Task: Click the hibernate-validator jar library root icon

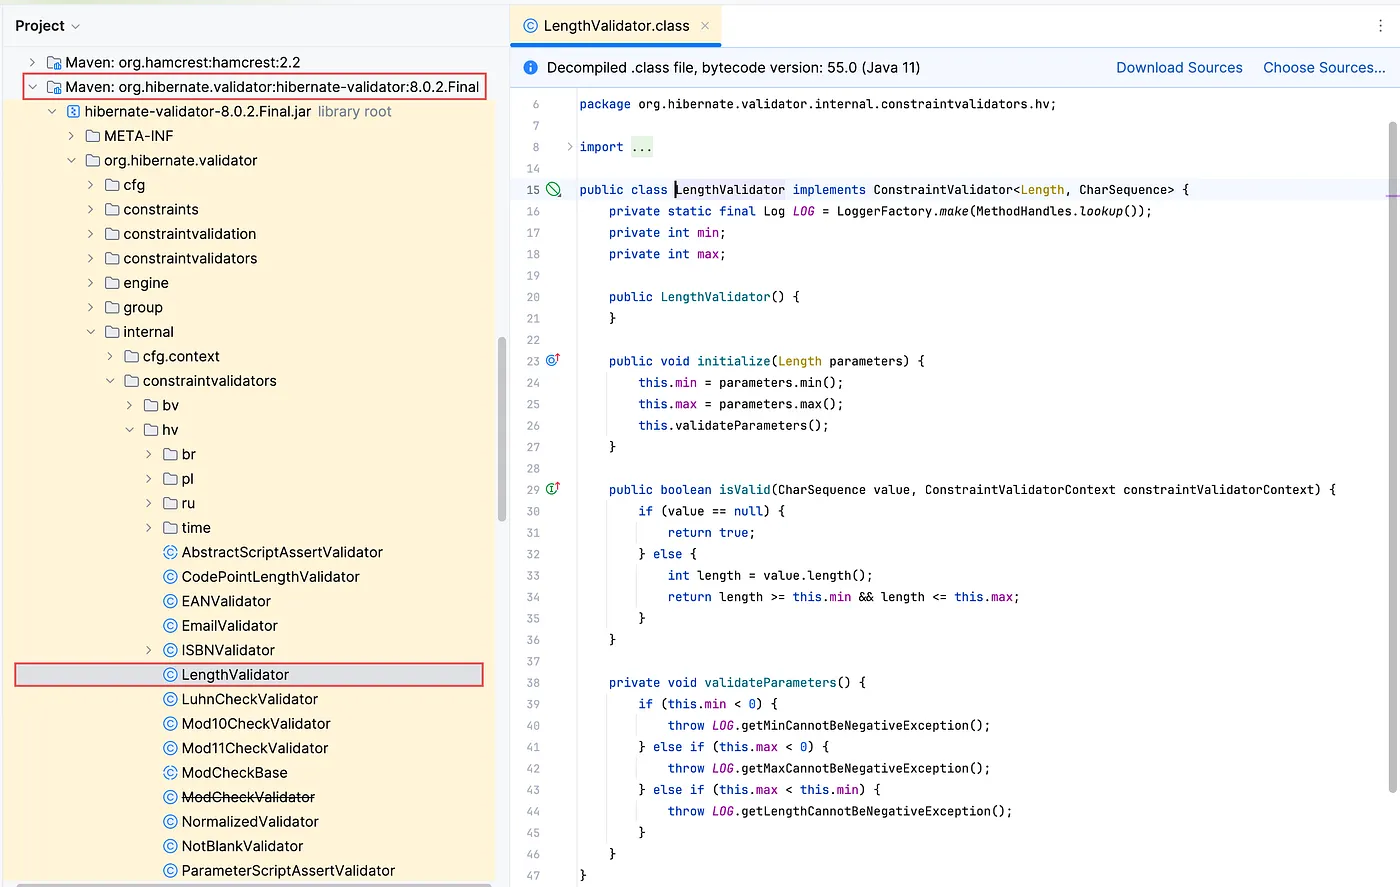Action: point(72,111)
